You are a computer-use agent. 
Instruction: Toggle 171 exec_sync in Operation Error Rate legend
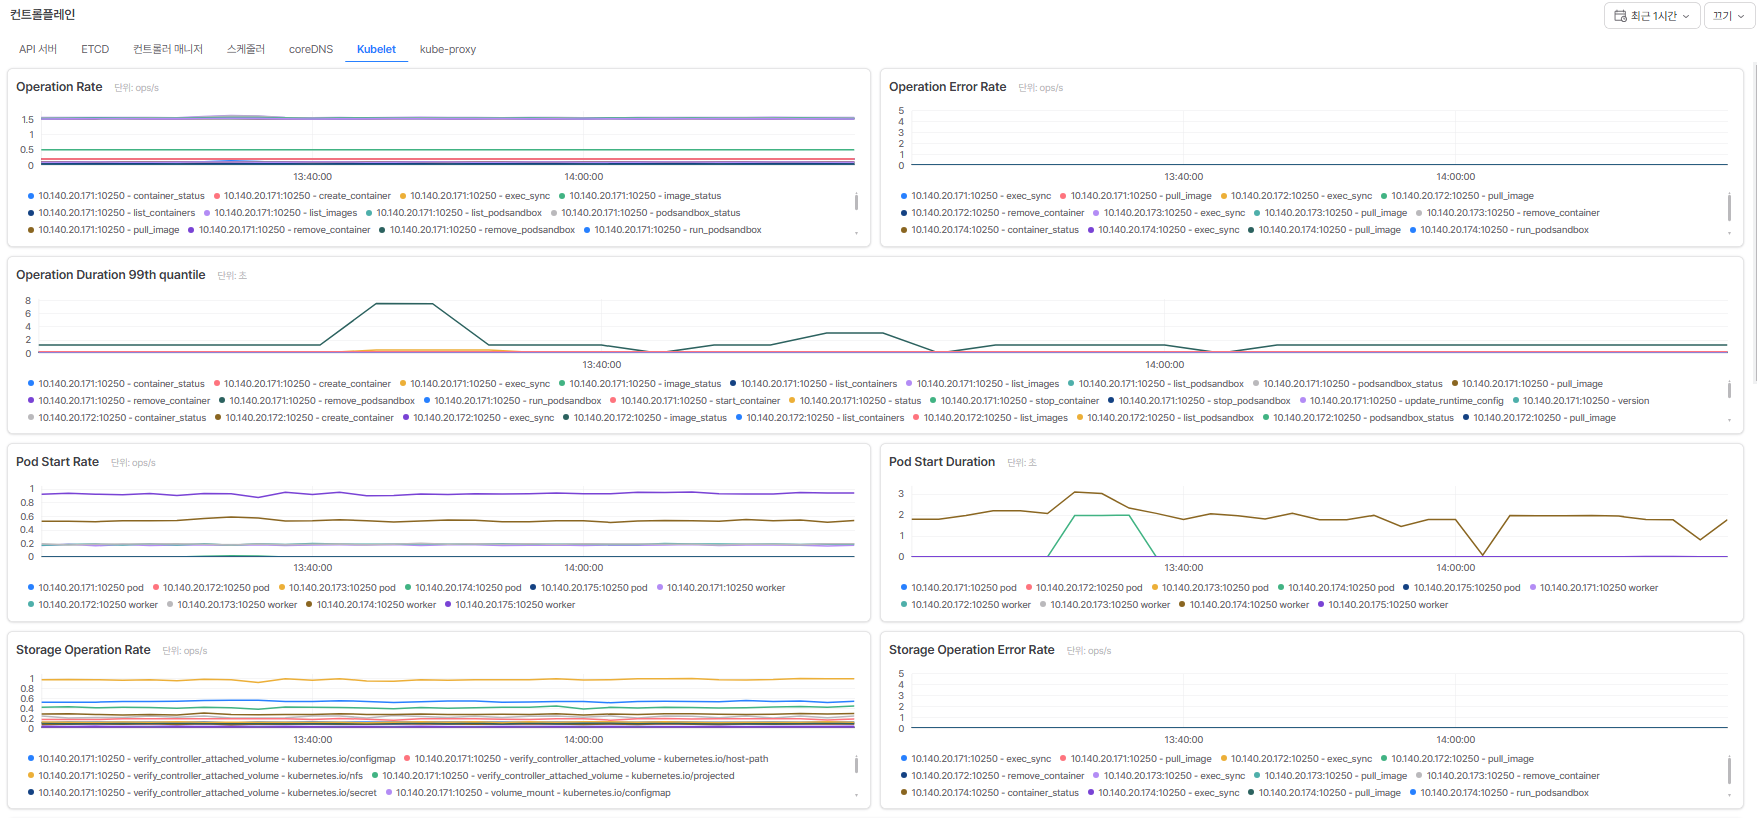(976, 196)
